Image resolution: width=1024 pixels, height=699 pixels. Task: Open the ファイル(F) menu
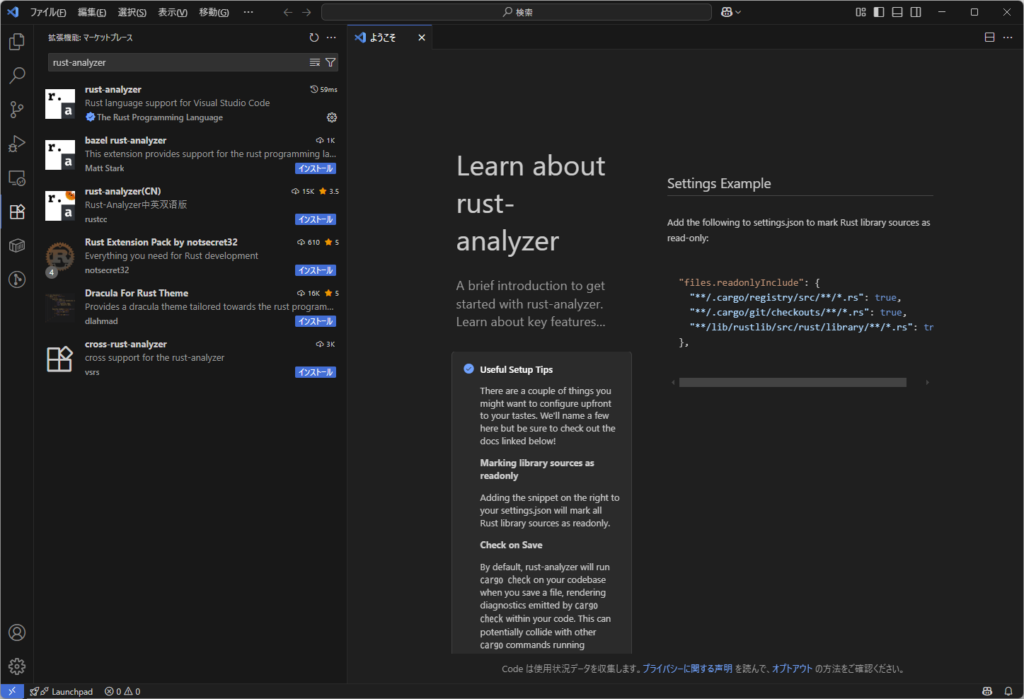click(x=48, y=12)
